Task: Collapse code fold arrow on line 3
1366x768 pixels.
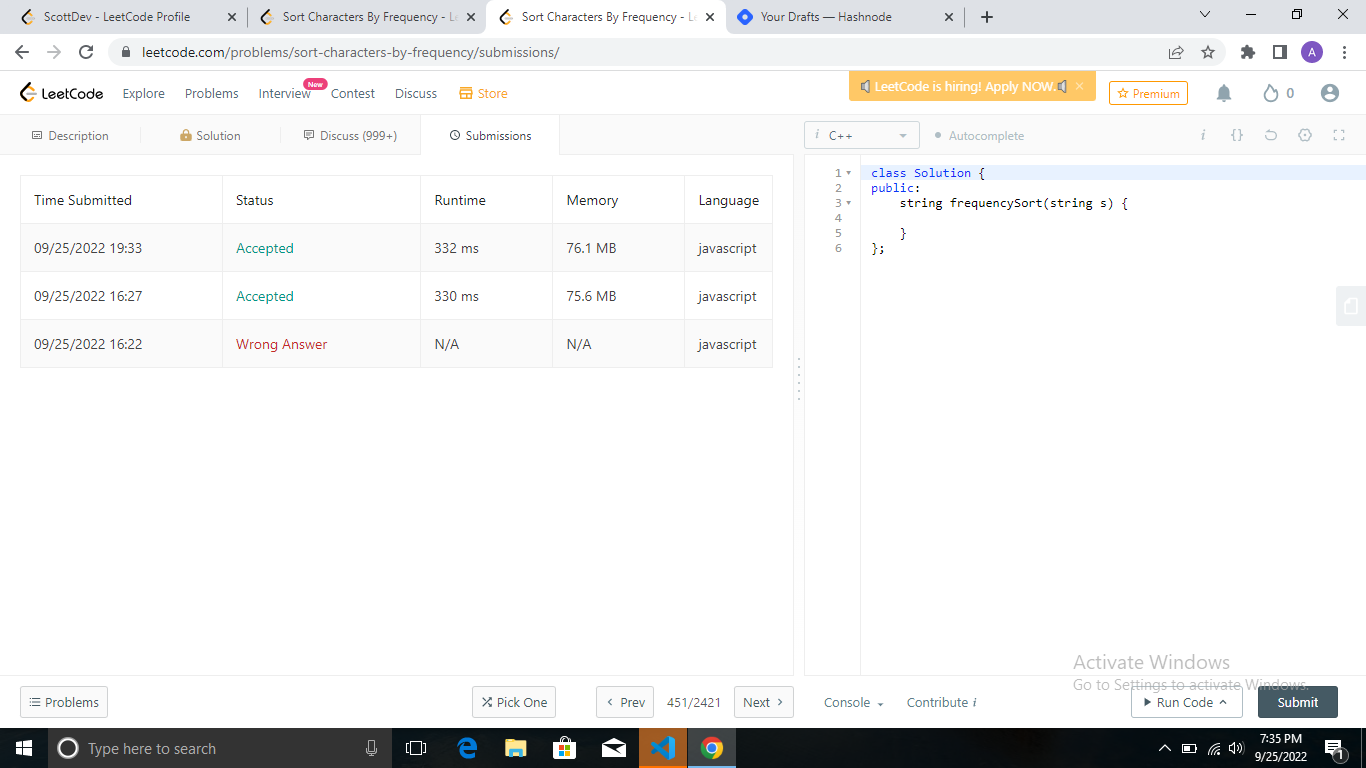Action: point(849,203)
